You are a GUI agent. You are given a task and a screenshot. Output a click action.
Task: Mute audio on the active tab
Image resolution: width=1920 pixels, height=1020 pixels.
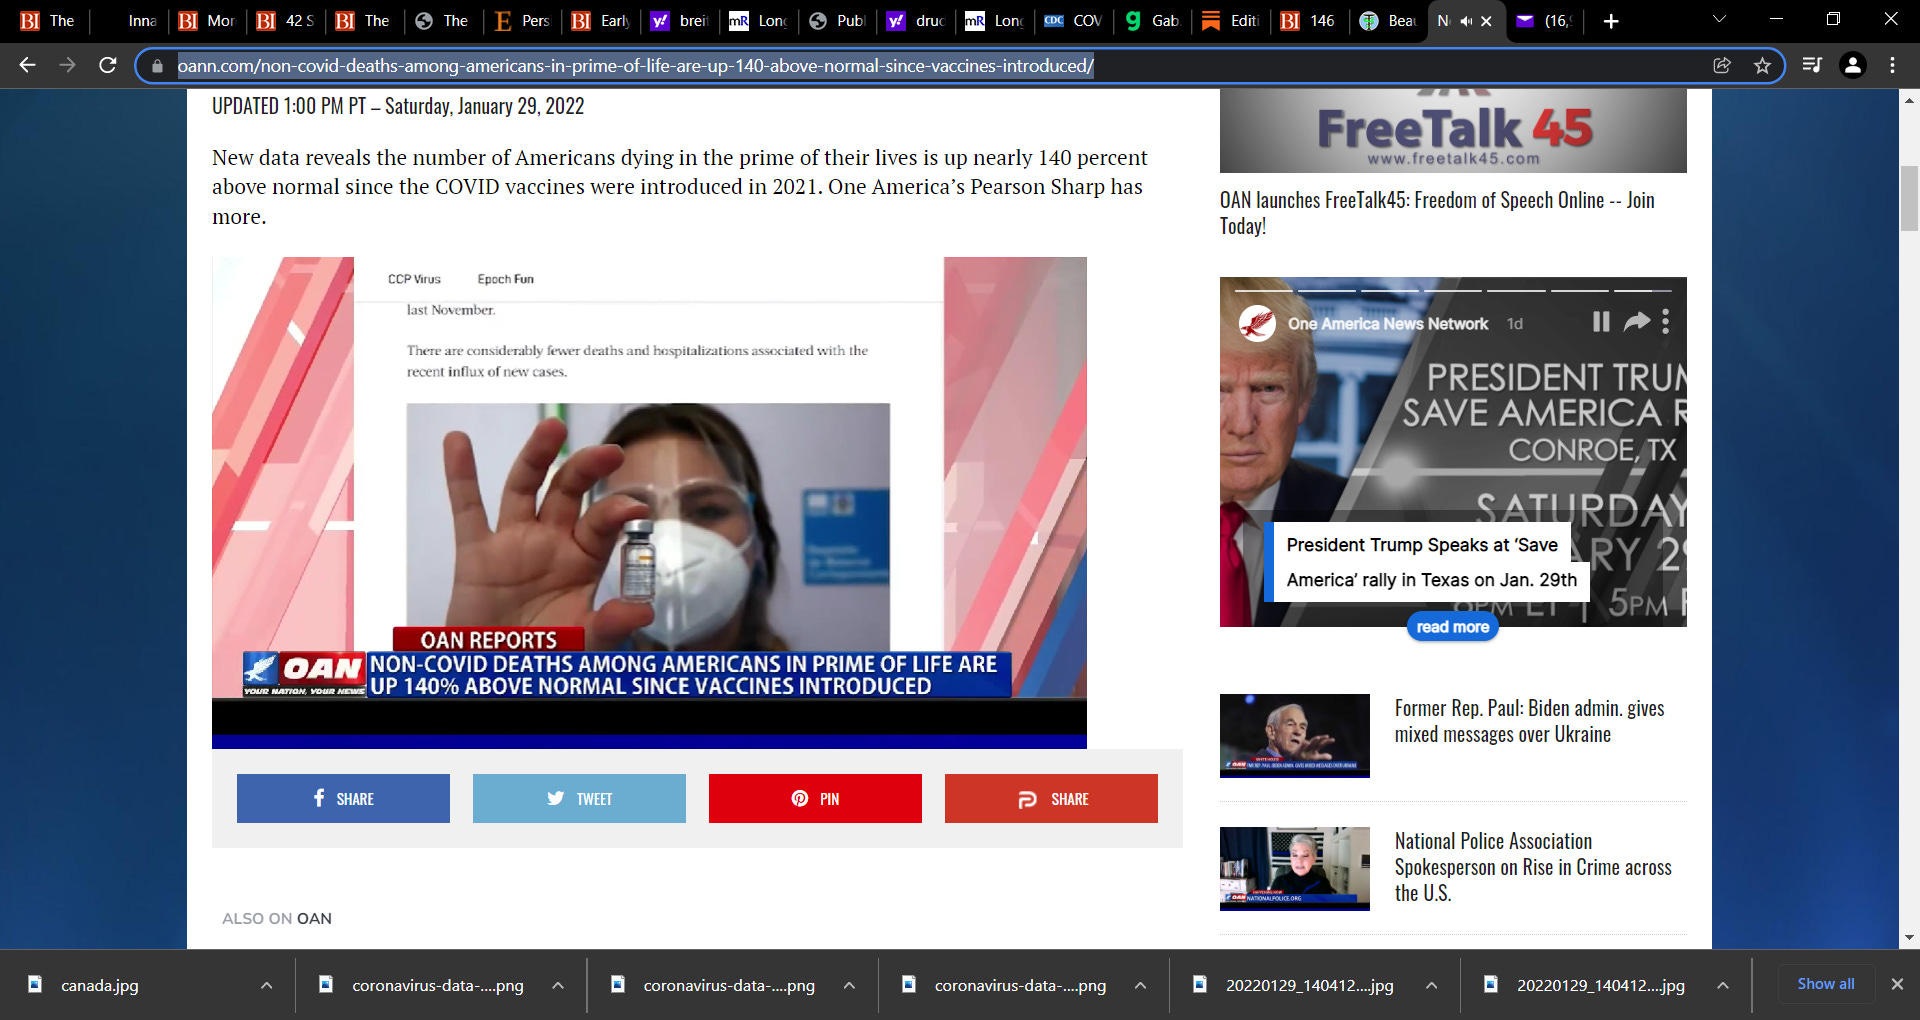click(x=1465, y=21)
